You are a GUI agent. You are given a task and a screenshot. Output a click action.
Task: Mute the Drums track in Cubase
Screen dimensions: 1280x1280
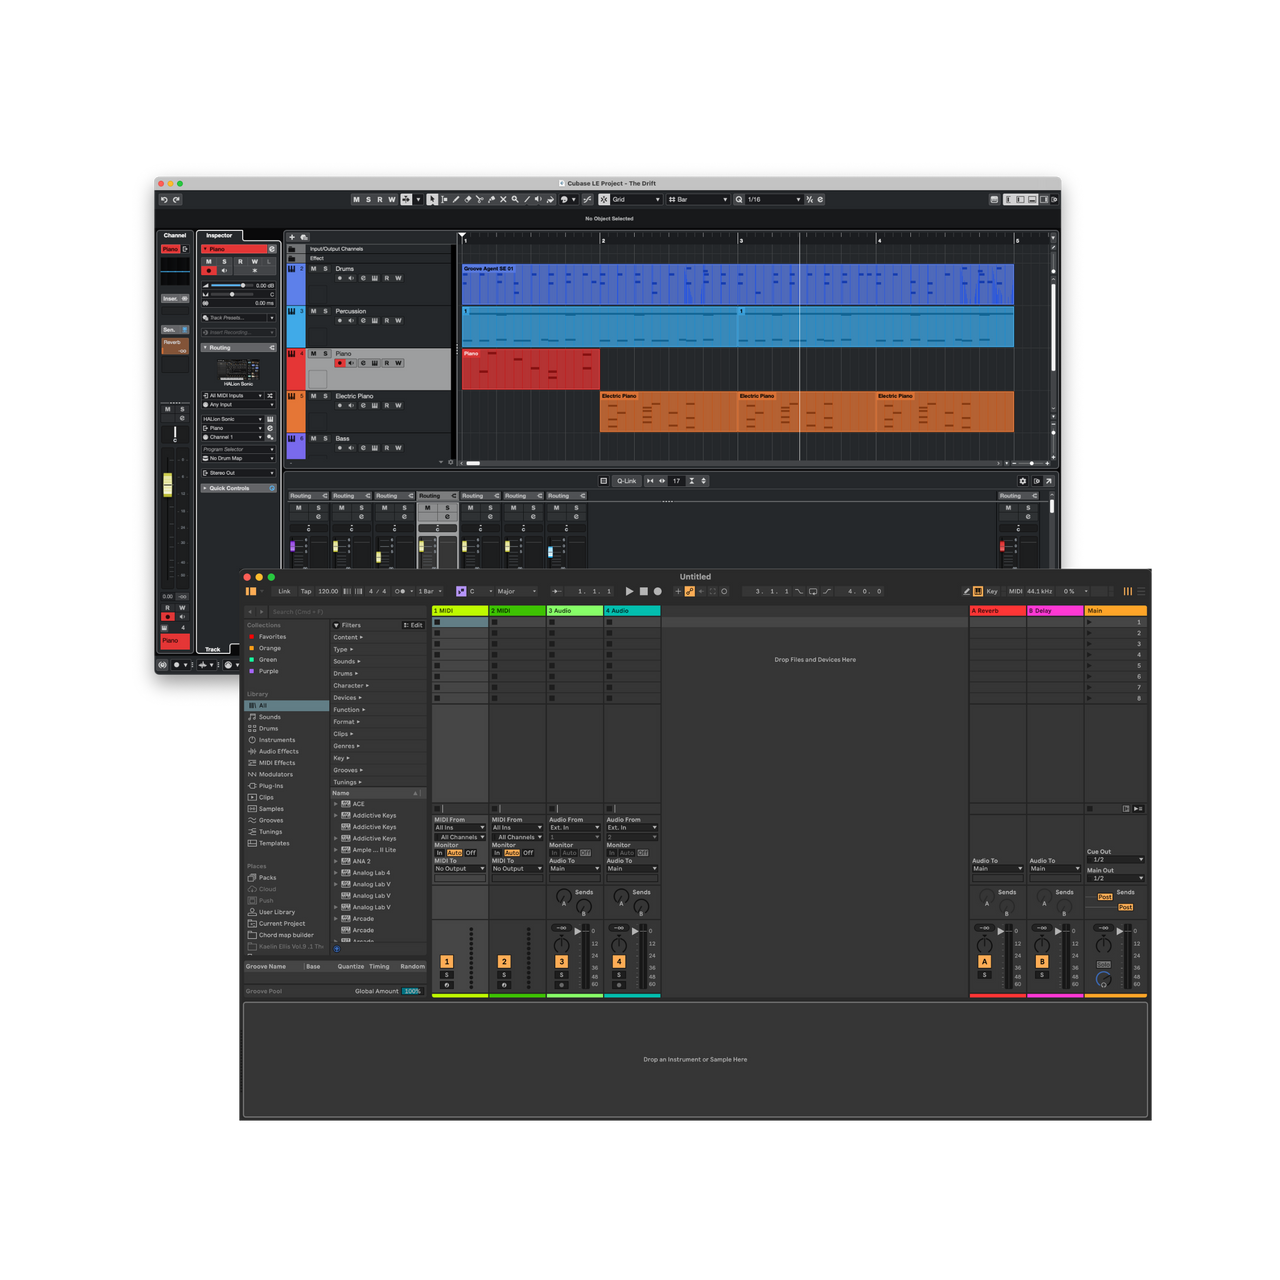pyautogui.click(x=313, y=269)
